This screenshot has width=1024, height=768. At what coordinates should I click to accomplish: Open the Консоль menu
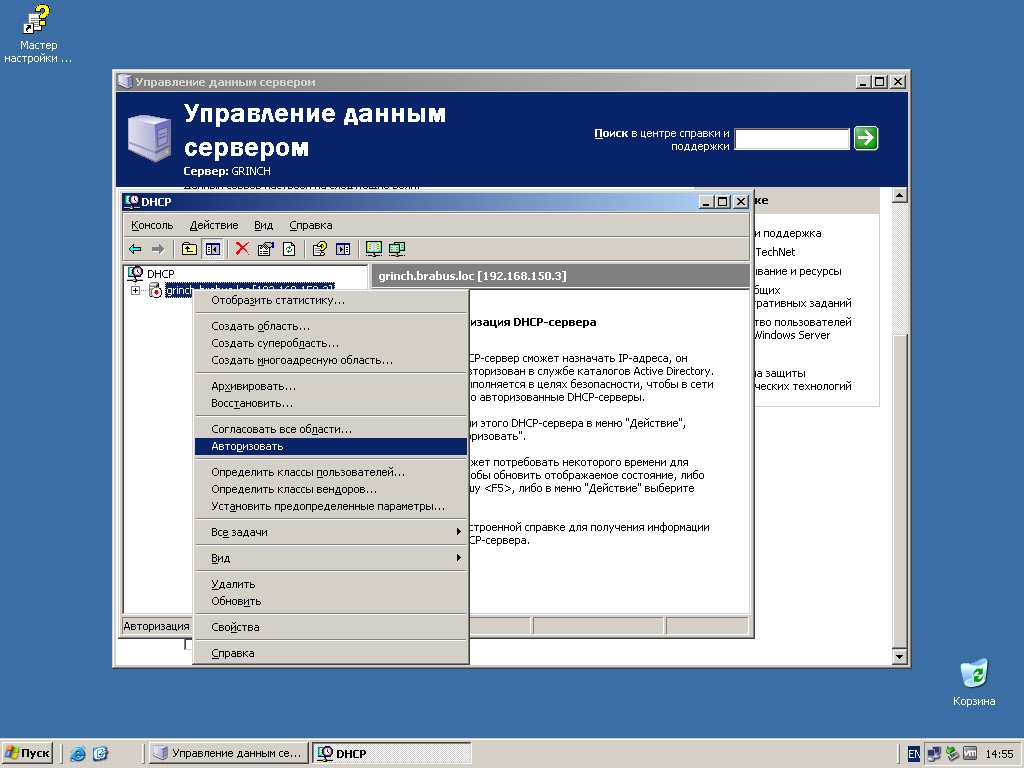pyautogui.click(x=152, y=225)
